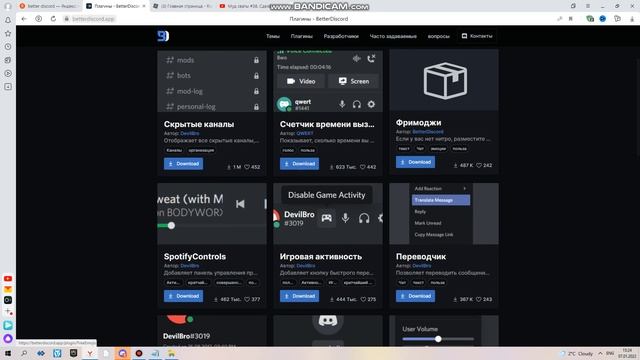The width and height of the screenshot is (640, 360).
Task: Switch to the YouTube browser tab
Action: [x=245, y=6]
